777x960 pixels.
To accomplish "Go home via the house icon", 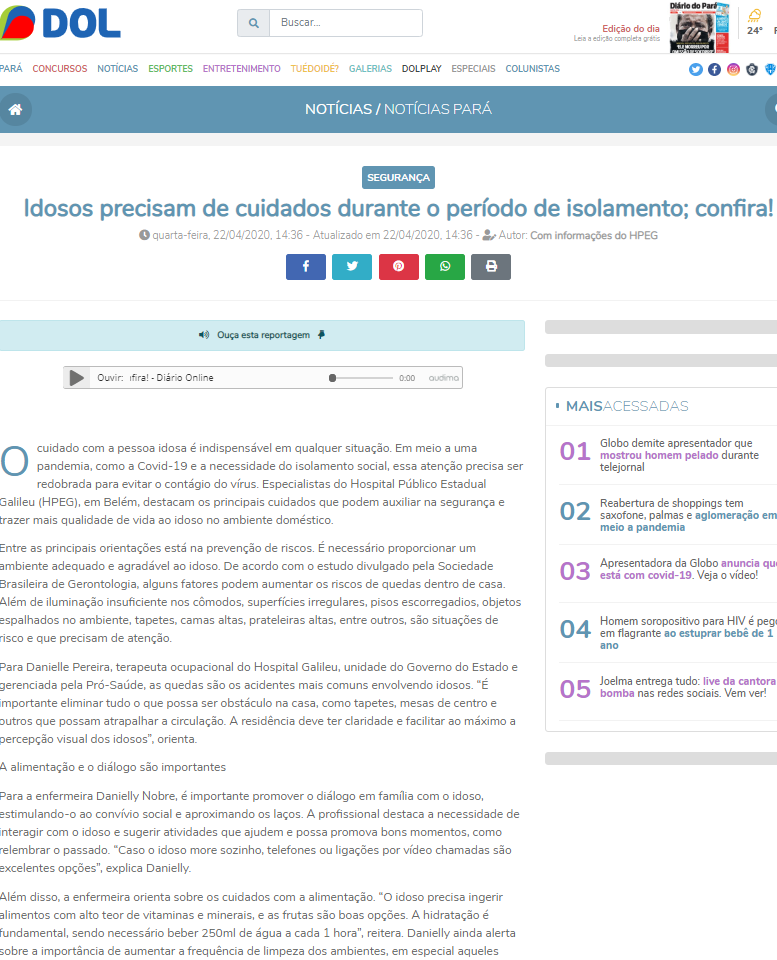I will 15,110.
